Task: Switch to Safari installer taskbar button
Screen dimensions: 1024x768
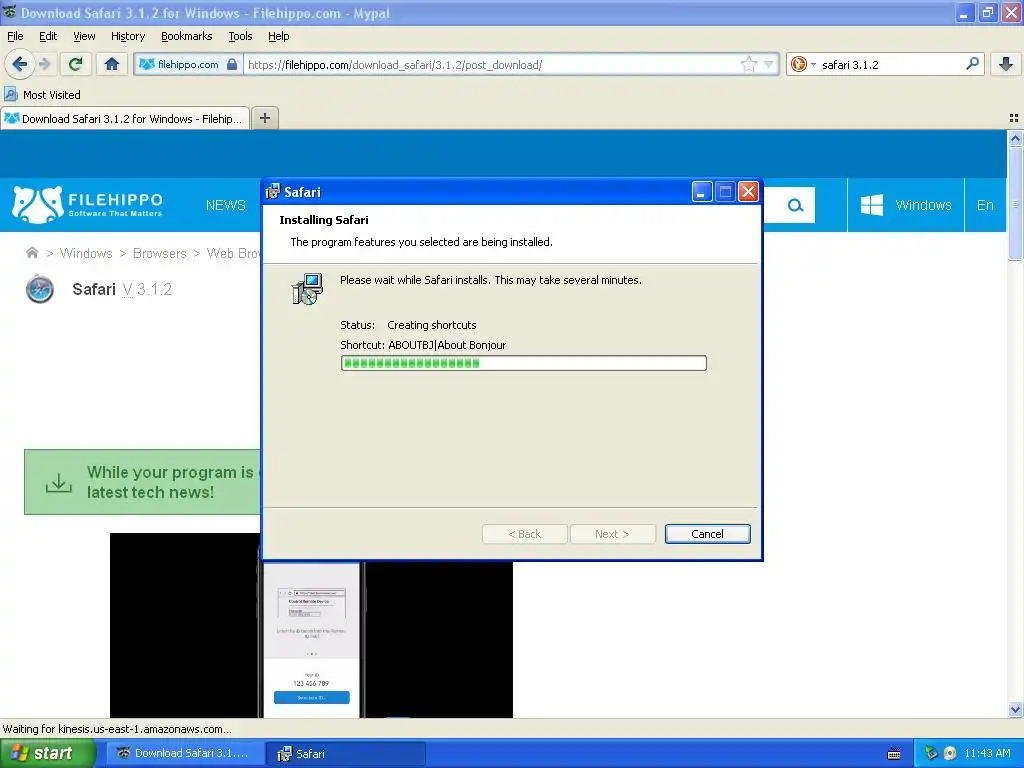Action: click(346, 754)
